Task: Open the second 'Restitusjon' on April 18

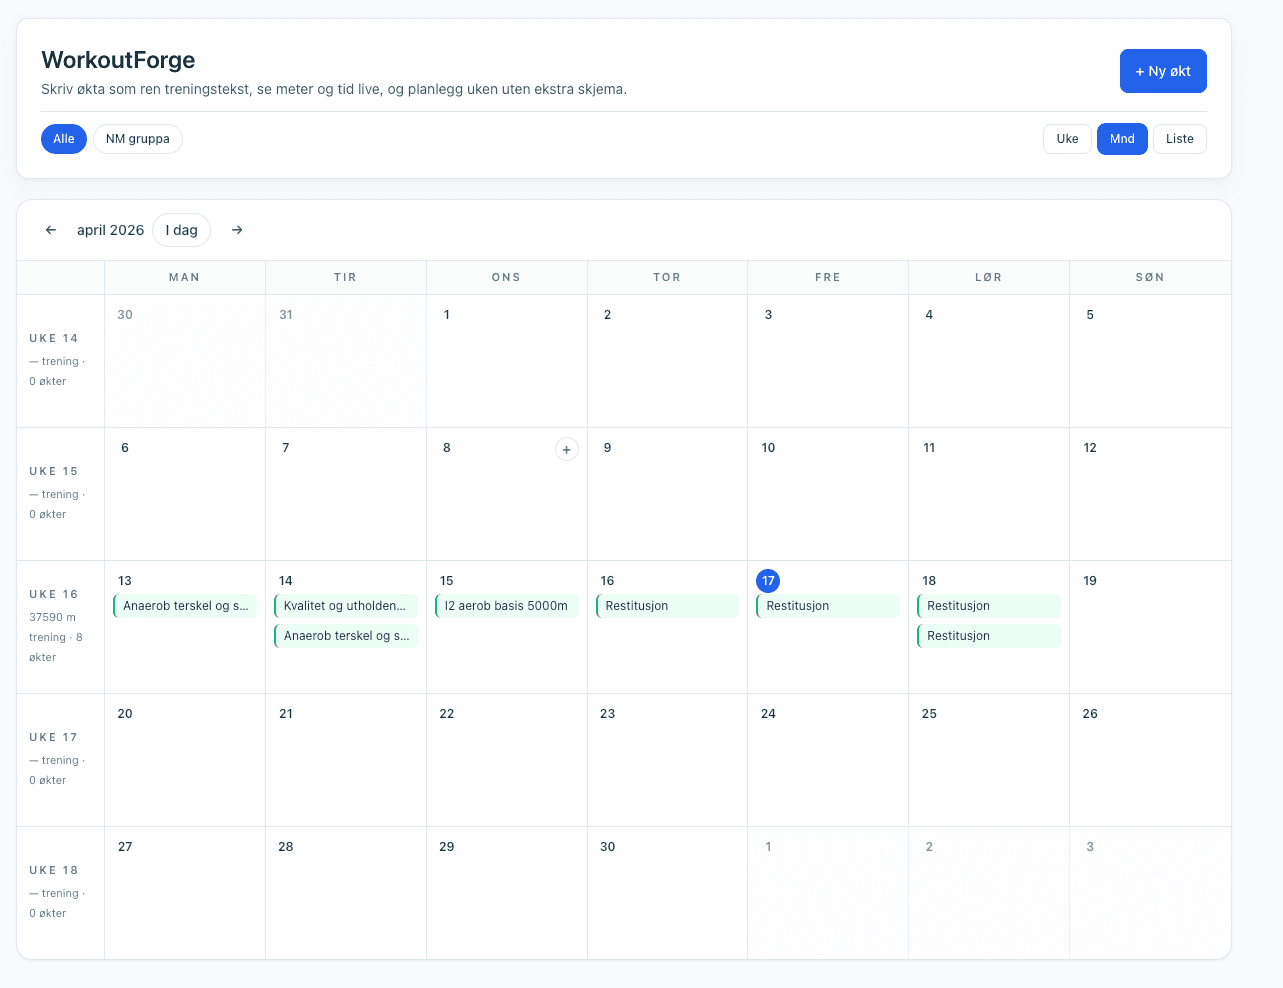Action: click(x=988, y=635)
